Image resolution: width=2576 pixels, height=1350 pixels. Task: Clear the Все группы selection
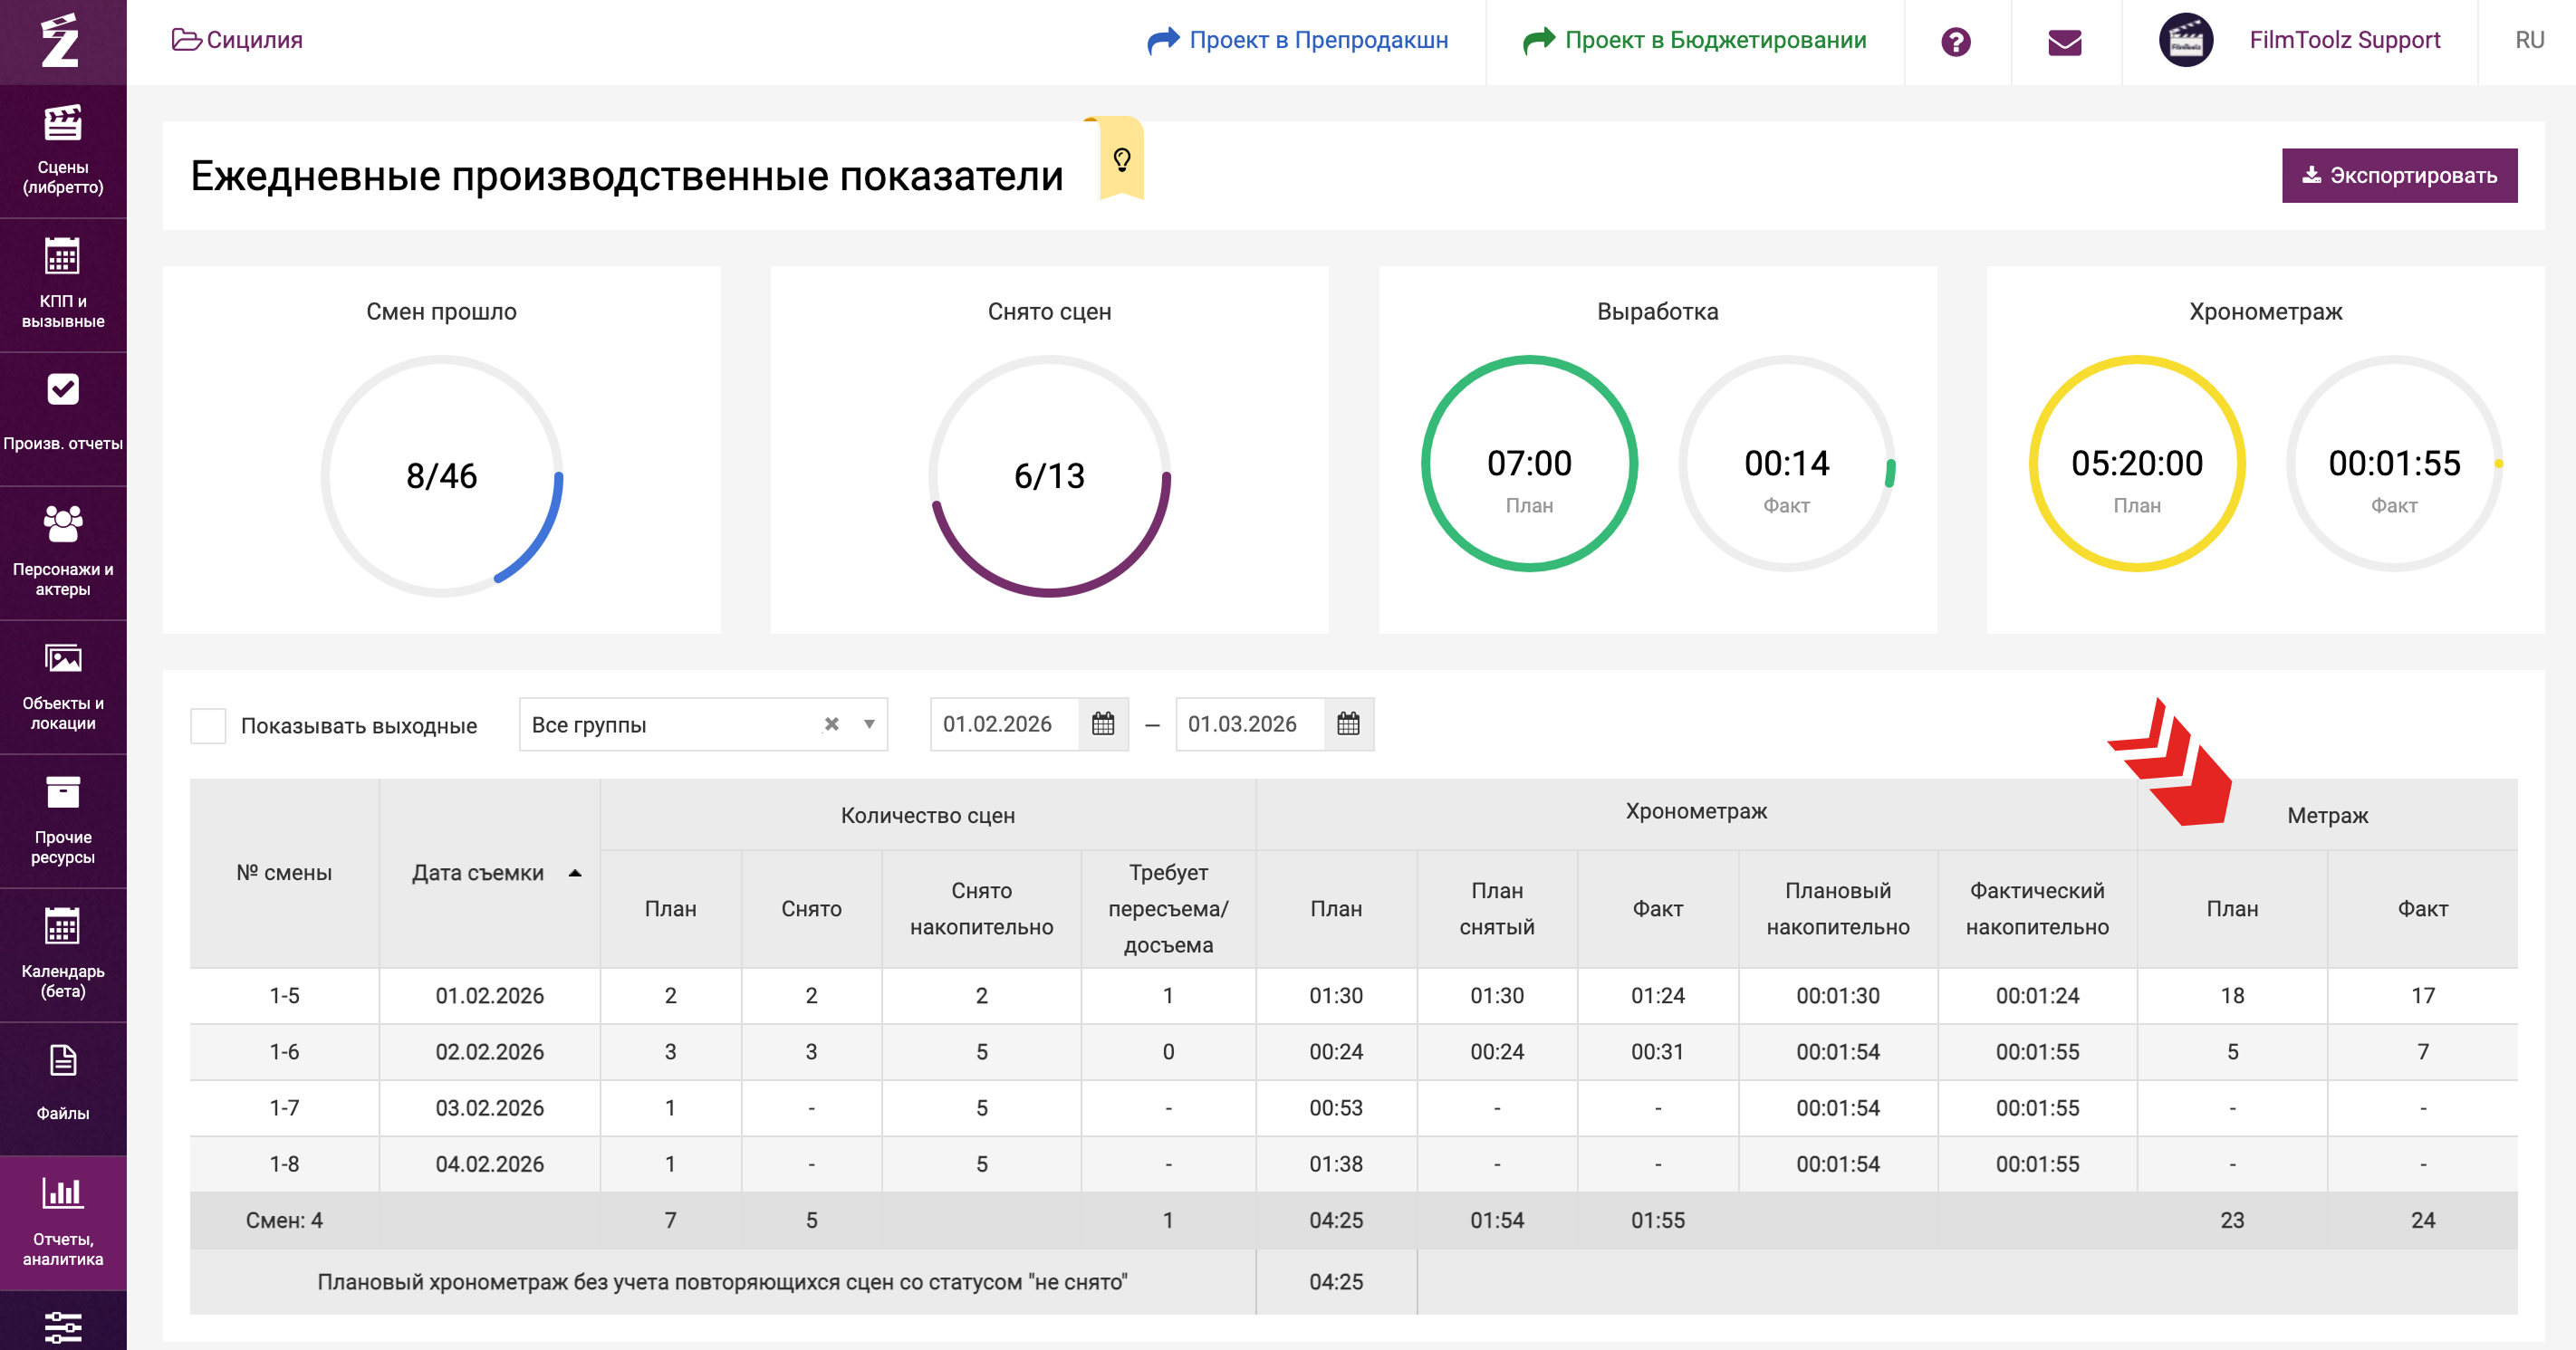(831, 724)
